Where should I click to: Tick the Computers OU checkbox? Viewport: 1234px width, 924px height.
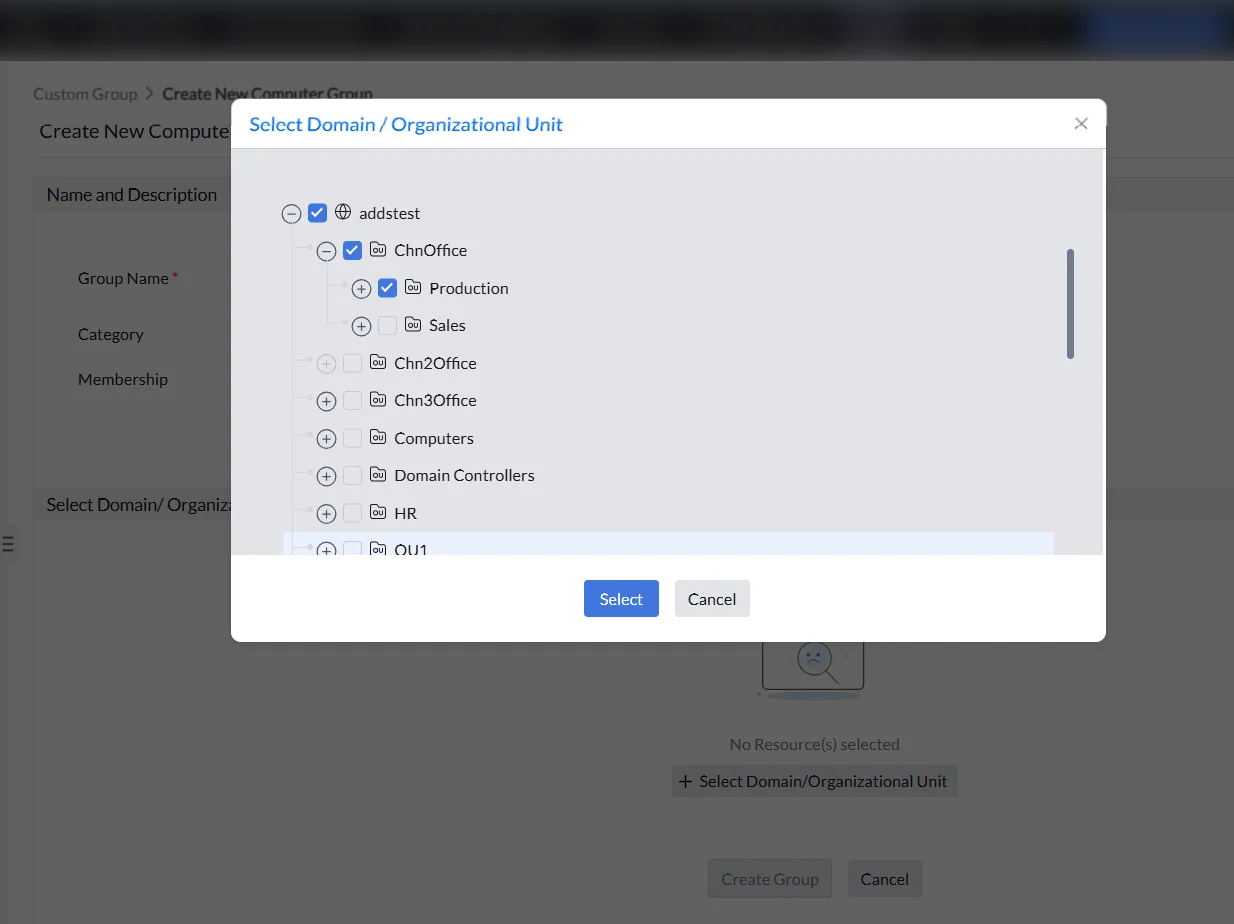click(x=352, y=438)
